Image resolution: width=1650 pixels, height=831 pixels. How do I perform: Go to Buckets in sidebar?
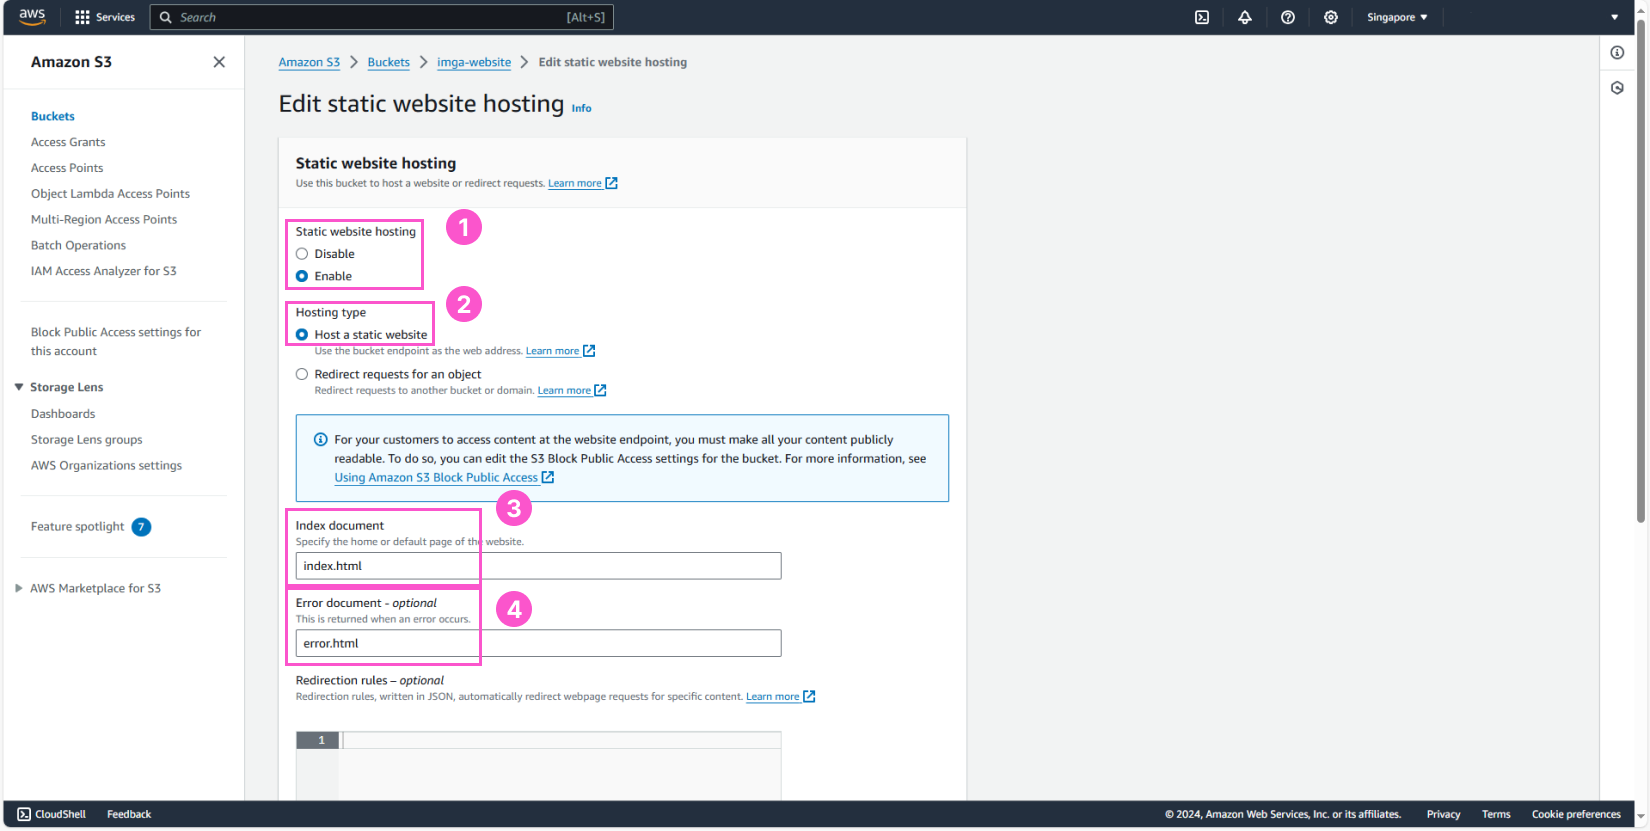click(53, 116)
